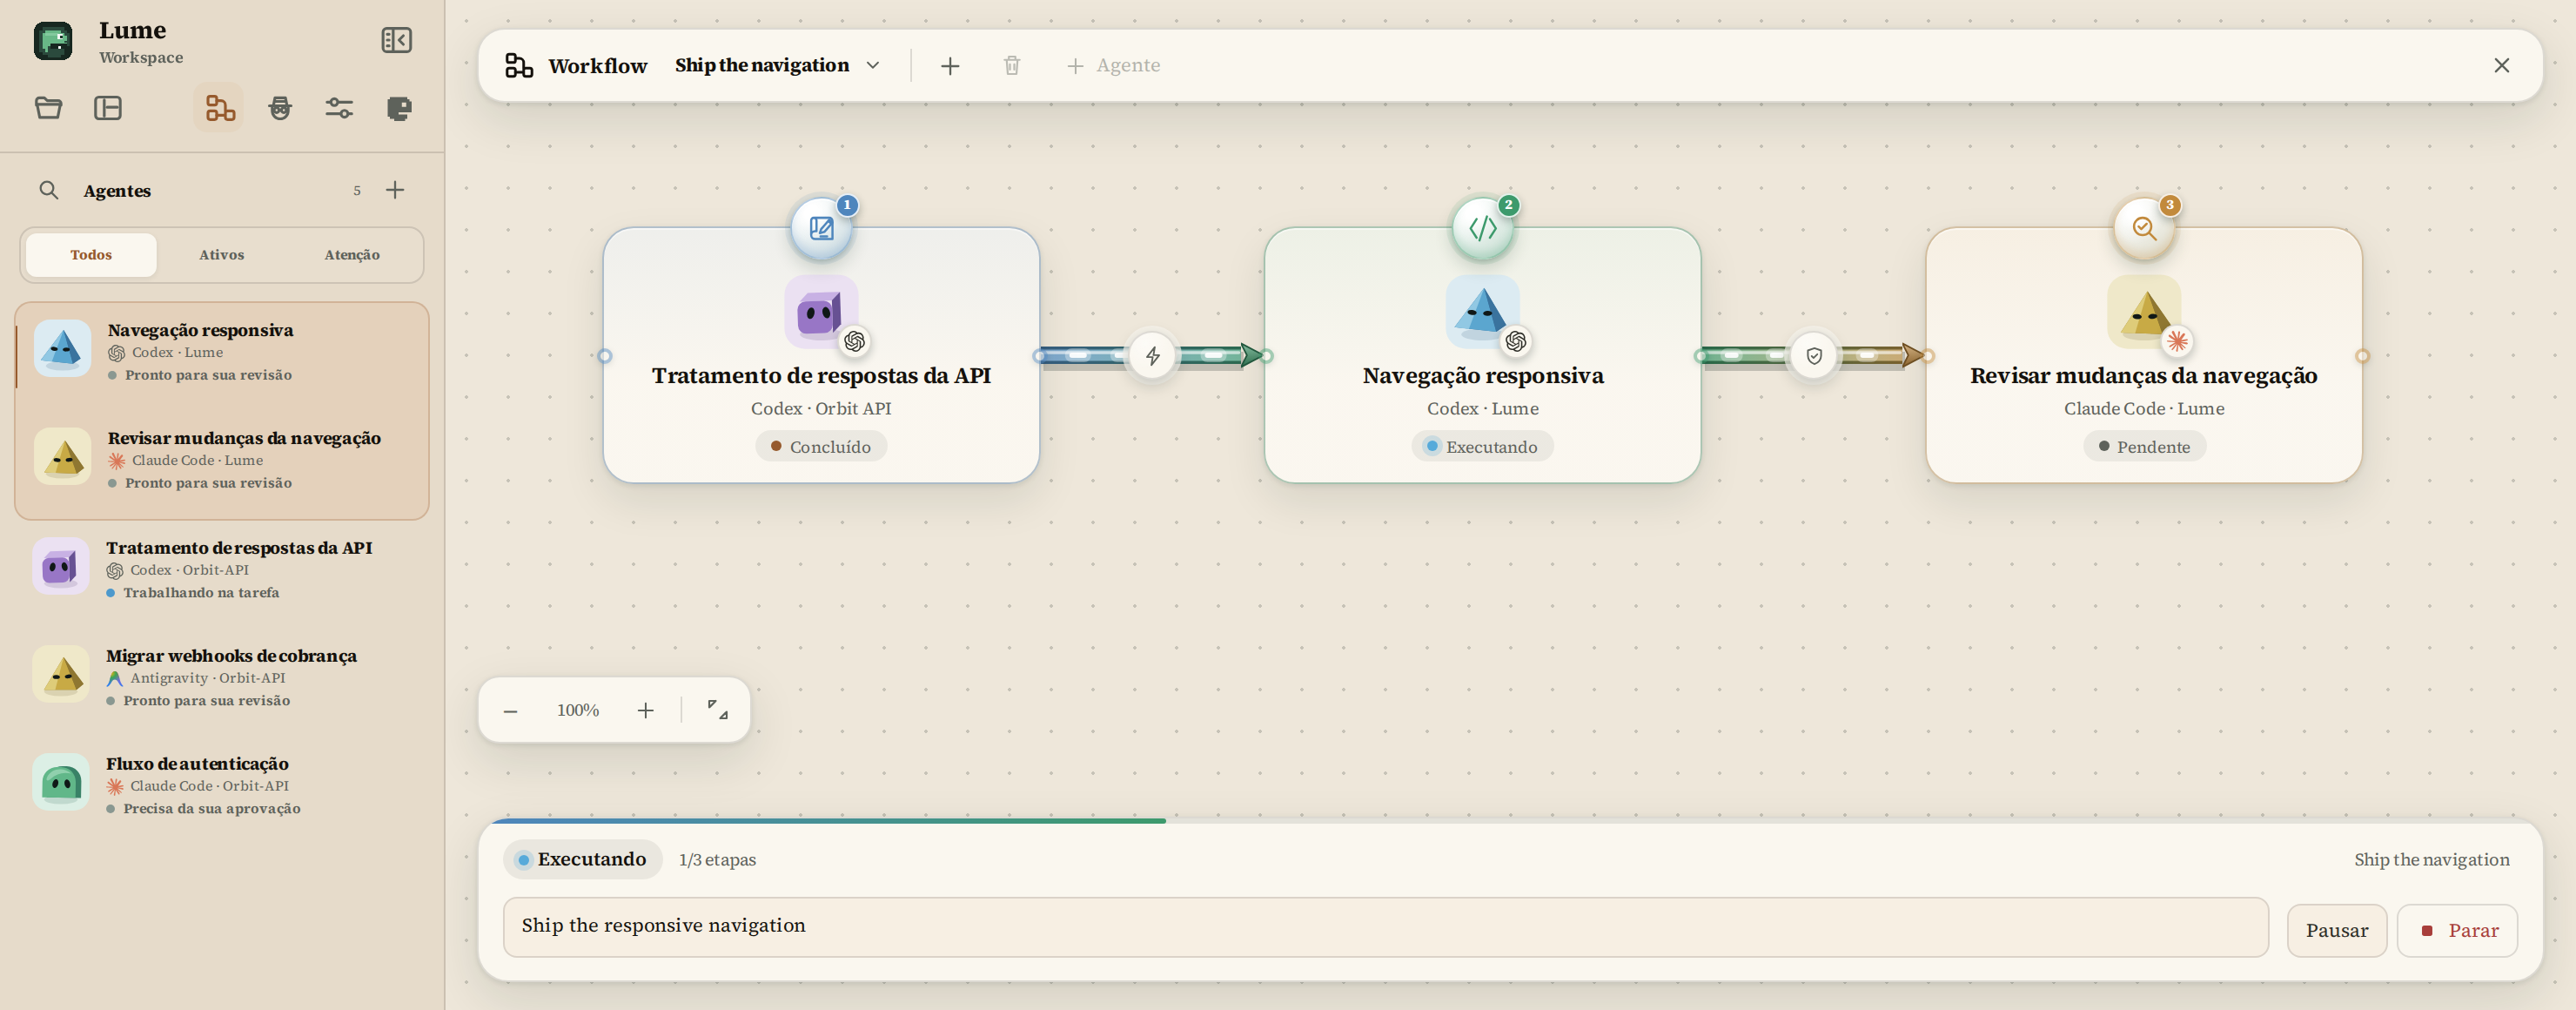Click step 3 magnifier icon above Revisar node
The height and width of the screenshot is (1010, 2576).
2143,228
